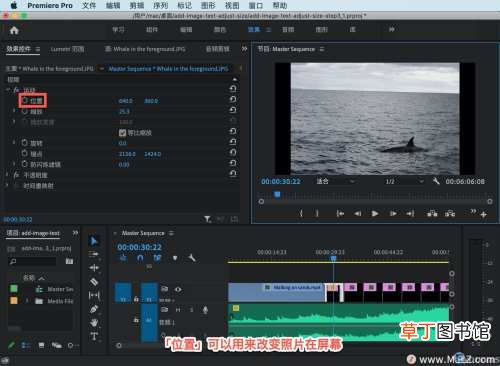The width and height of the screenshot is (500, 366).
Task: Reset the Scale parameter
Action: [233, 110]
